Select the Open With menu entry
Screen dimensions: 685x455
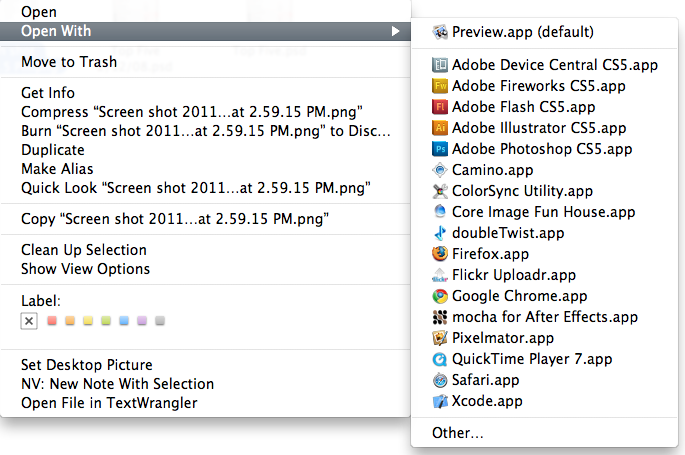tap(205, 31)
